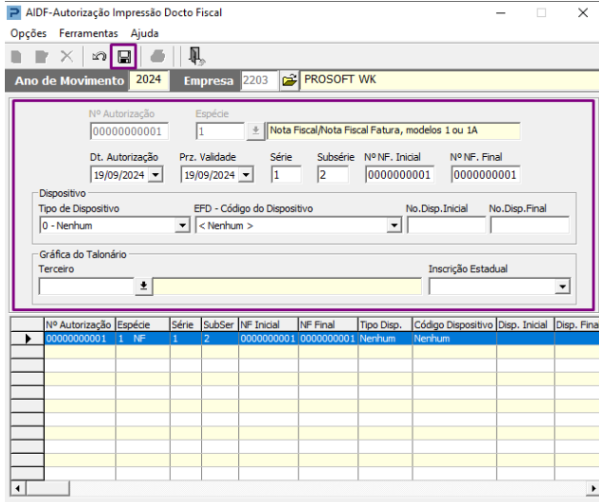
Task: Open the Ferramentas menu
Action: coord(89,34)
